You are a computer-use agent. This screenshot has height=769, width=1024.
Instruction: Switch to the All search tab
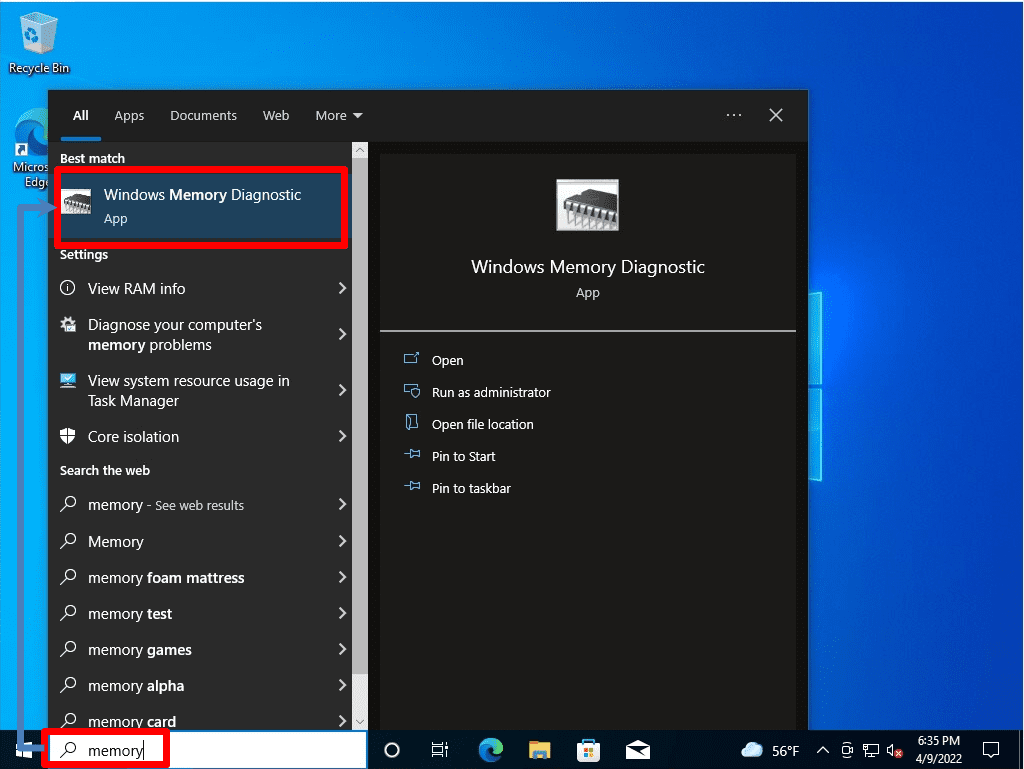point(80,116)
